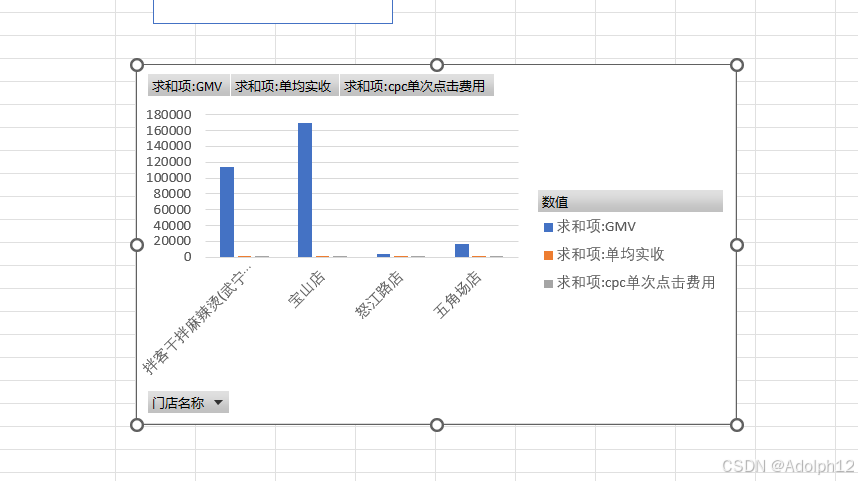
Task: Select the 求和项:cpc单次点击费用 legend entry
Action: pyautogui.click(x=629, y=283)
